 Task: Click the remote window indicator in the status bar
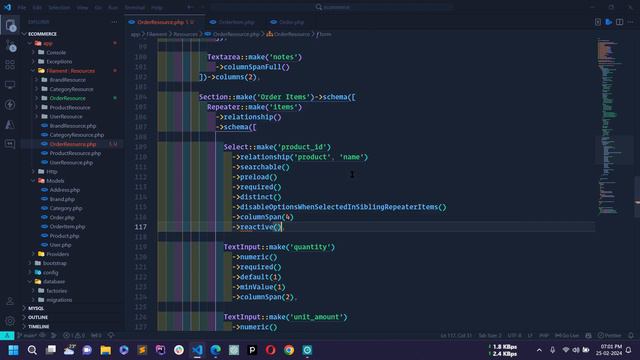coord(7,336)
